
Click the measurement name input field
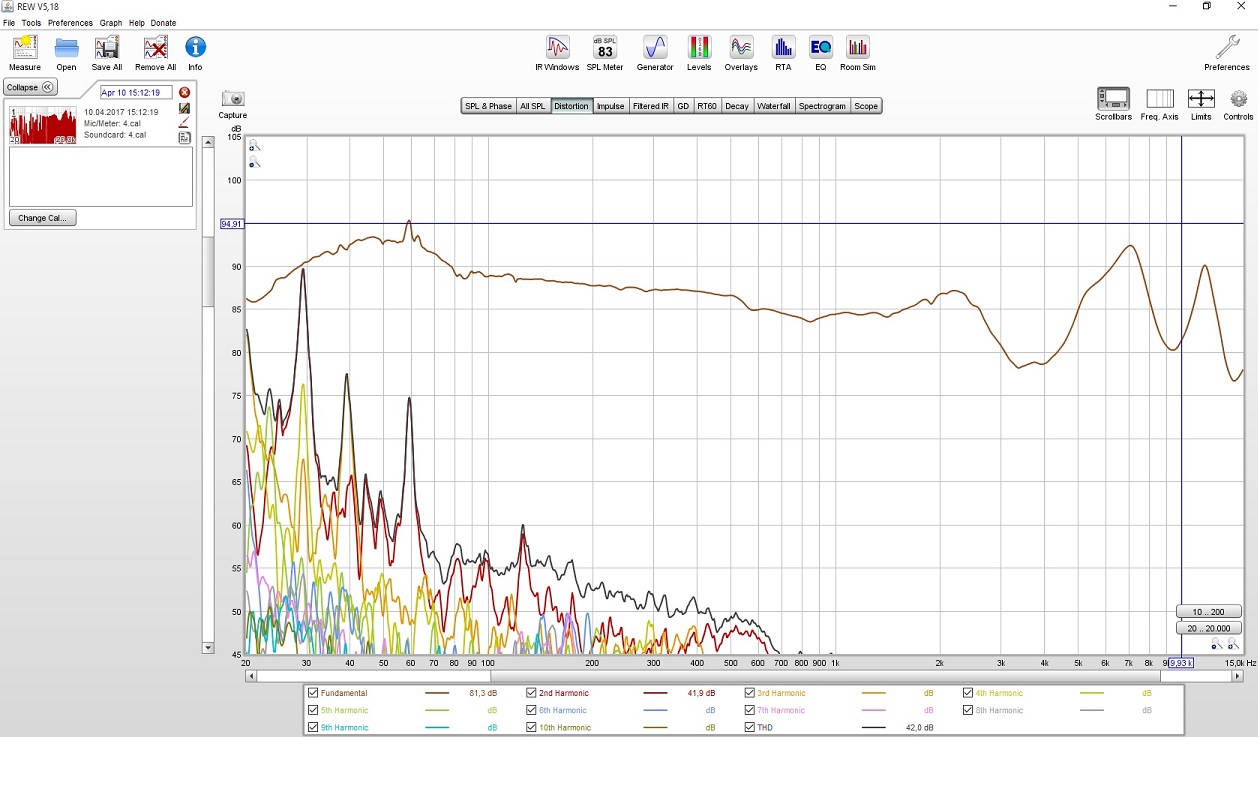(x=136, y=93)
